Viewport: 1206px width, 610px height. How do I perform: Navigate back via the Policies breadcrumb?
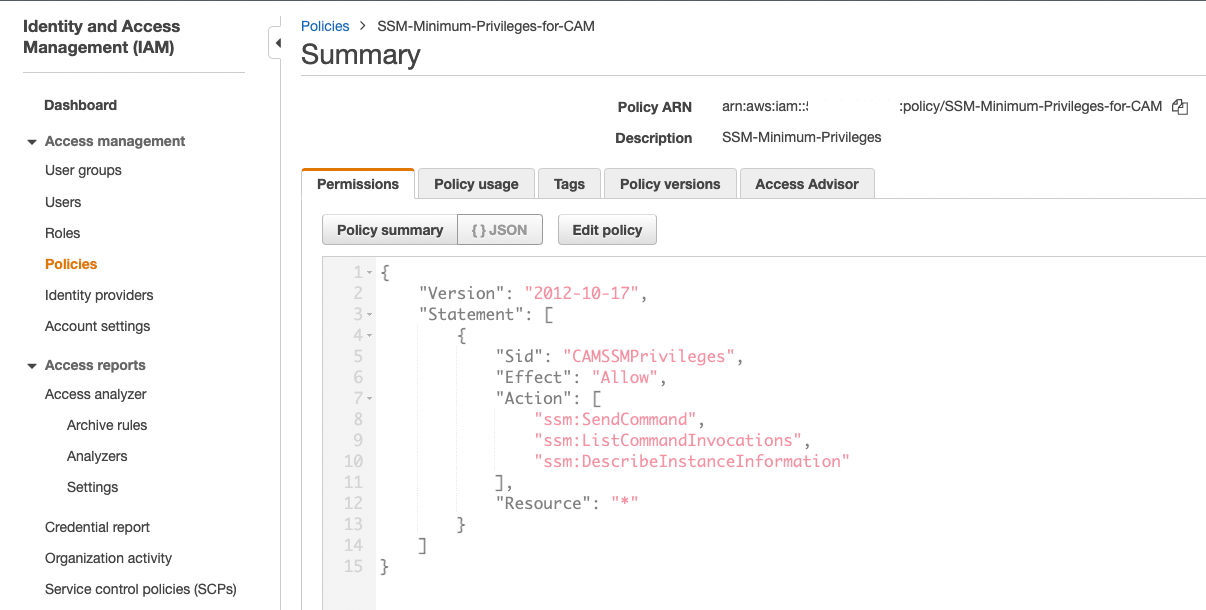pos(325,25)
